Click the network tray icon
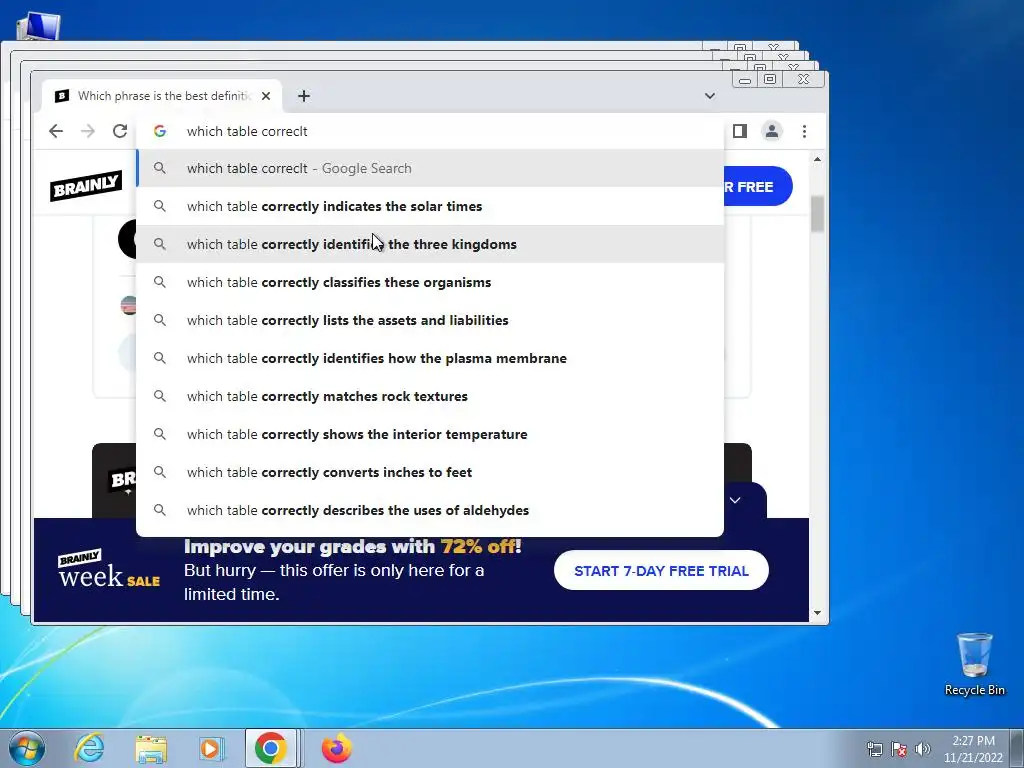This screenshot has width=1024, height=768. click(874, 749)
